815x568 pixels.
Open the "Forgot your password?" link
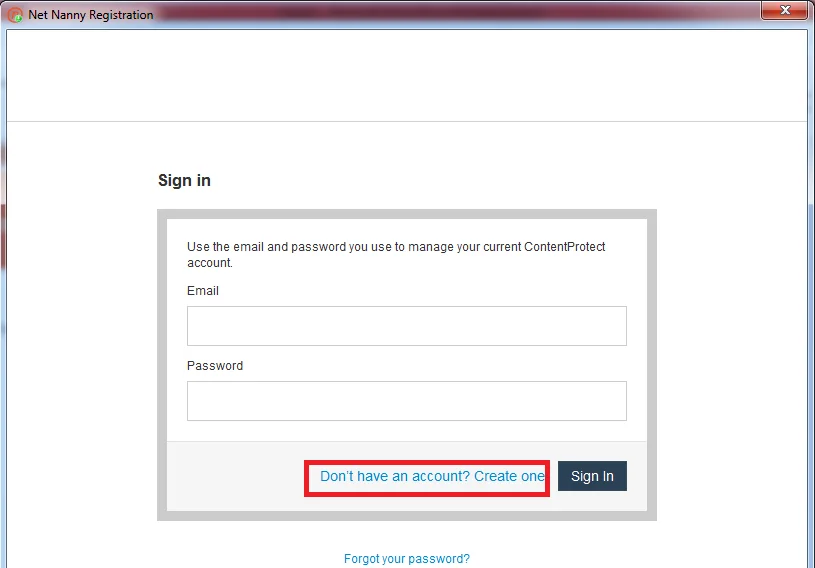tap(406, 559)
